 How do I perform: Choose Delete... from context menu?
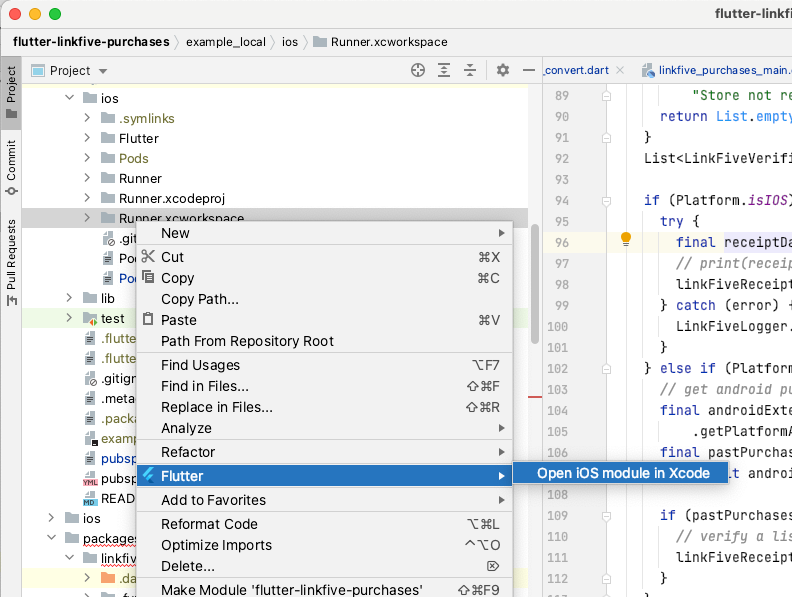[324, 566]
